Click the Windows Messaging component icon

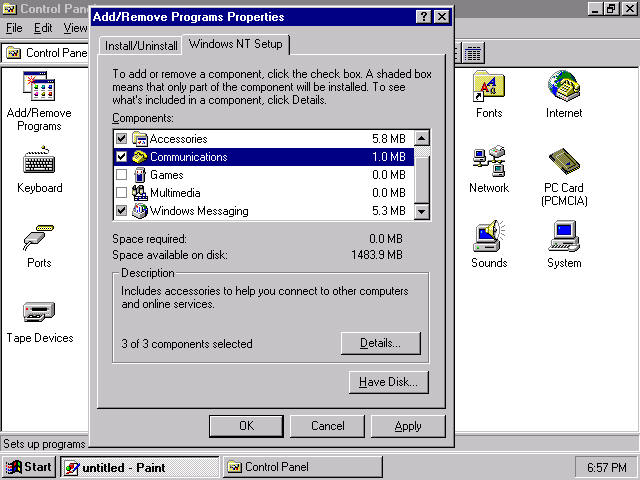[x=140, y=211]
